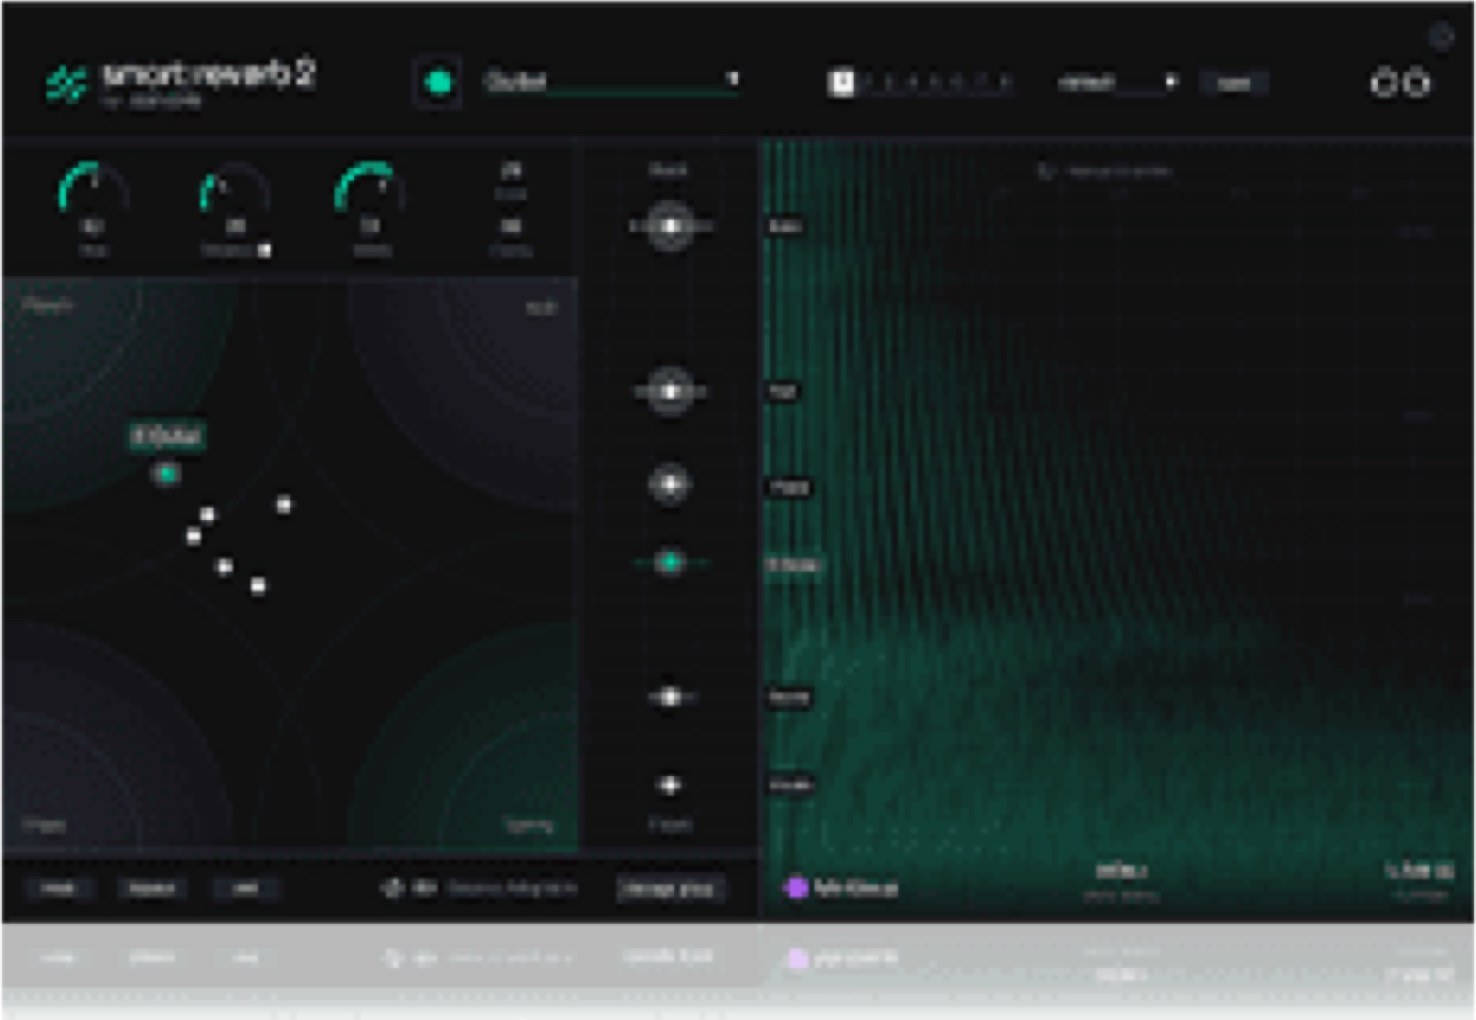Click the save preset button
1476x1020 pixels.
[x=1234, y=83]
